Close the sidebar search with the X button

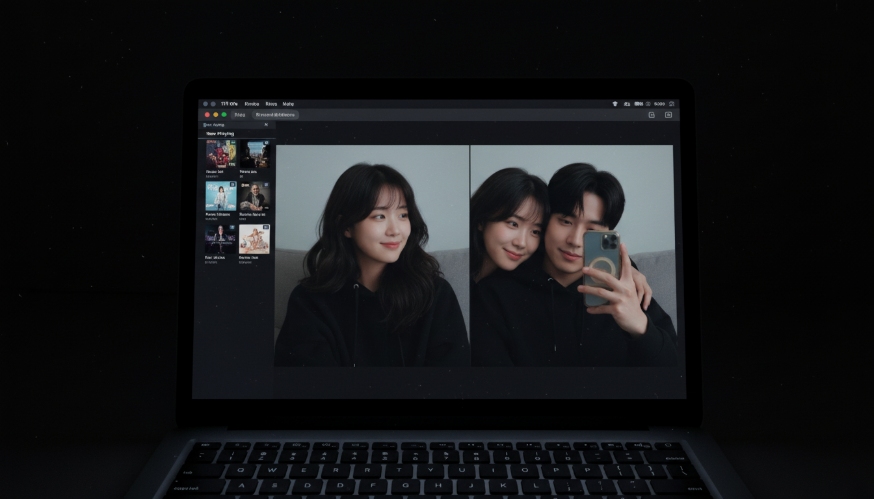(266, 125)
